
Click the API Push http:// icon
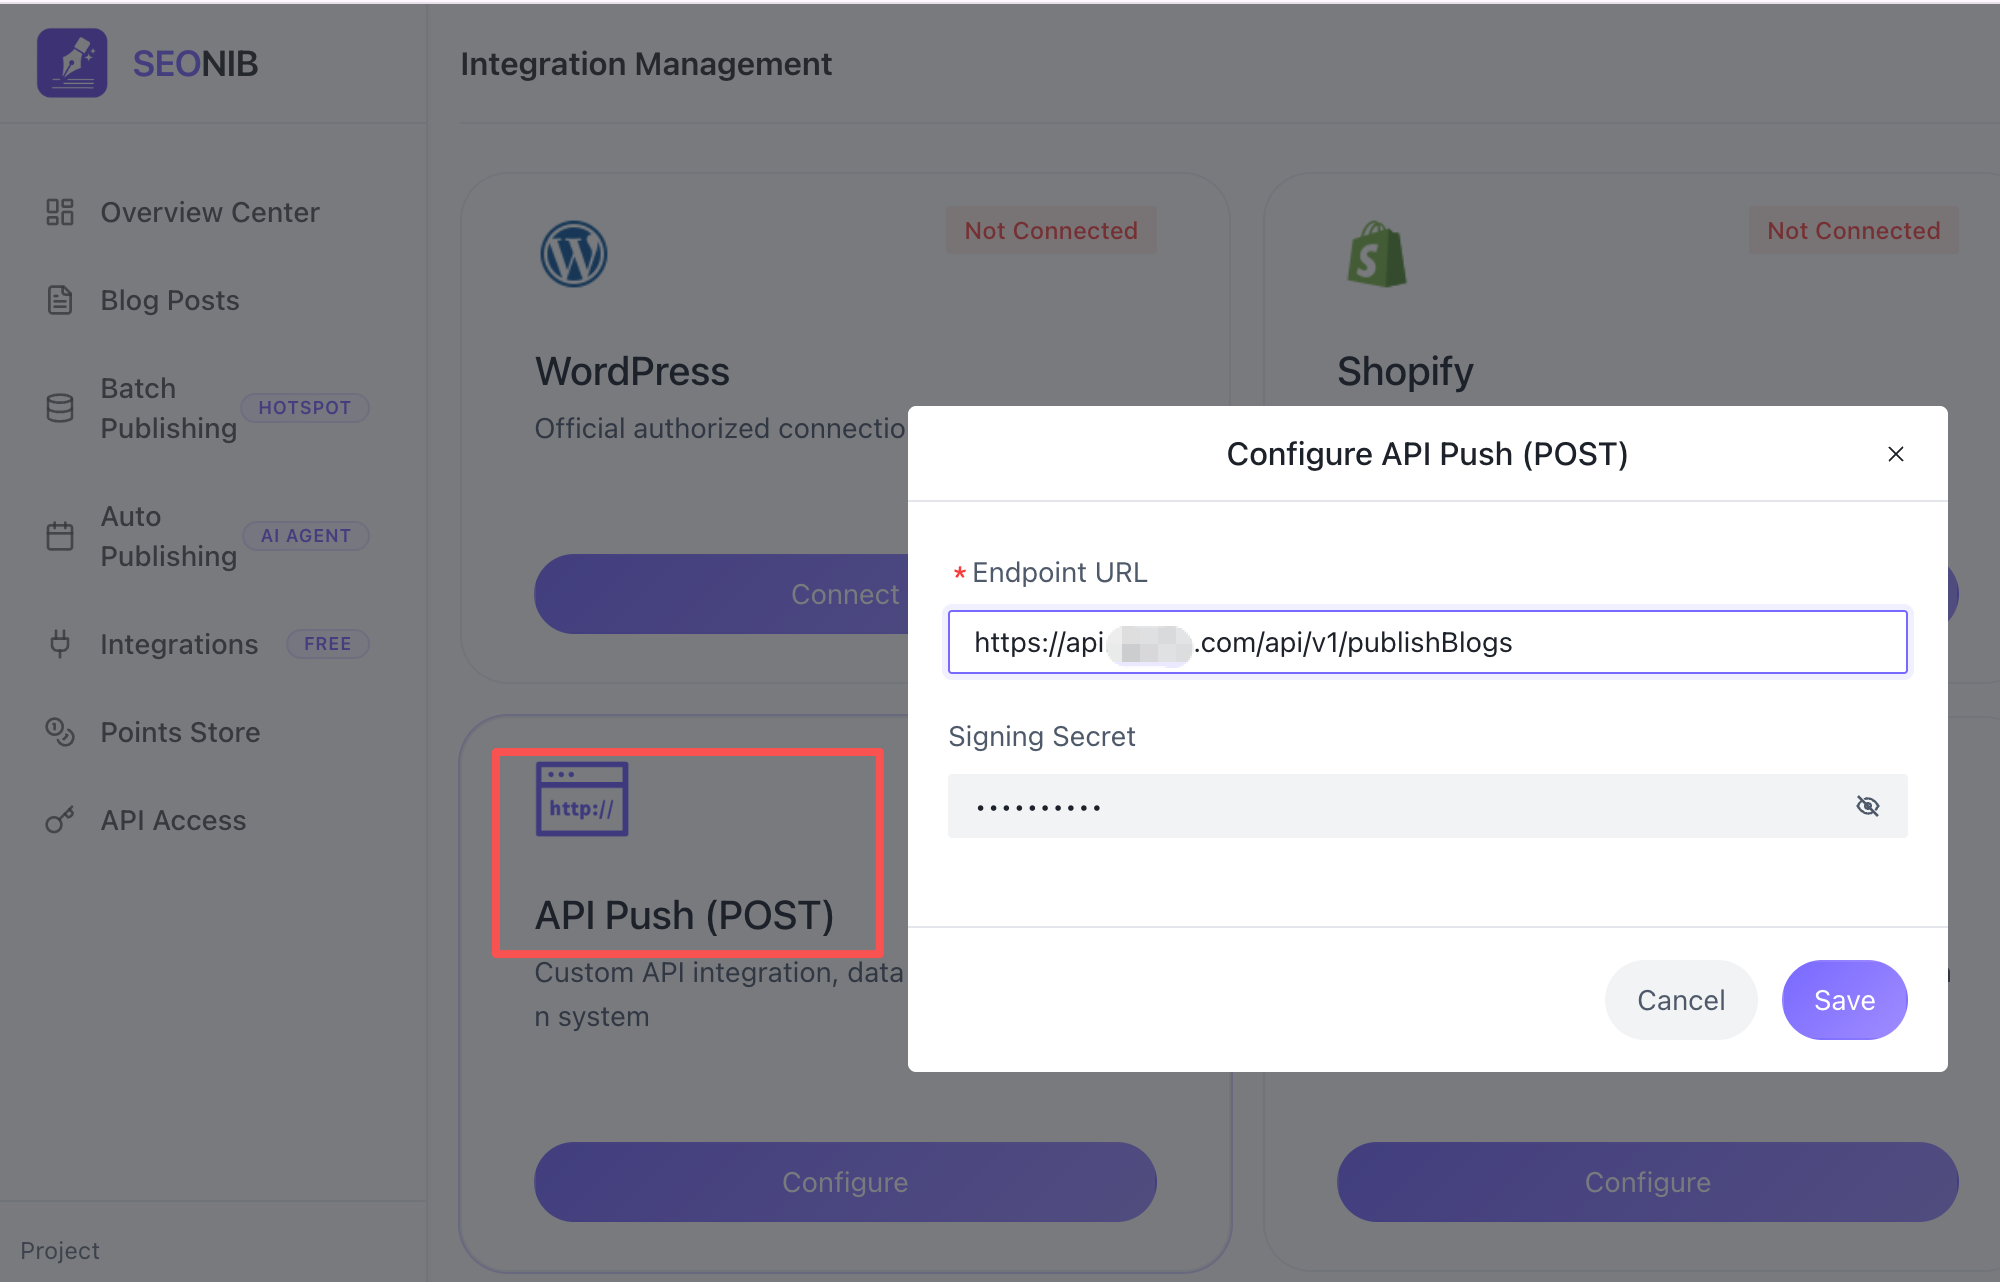582,799
